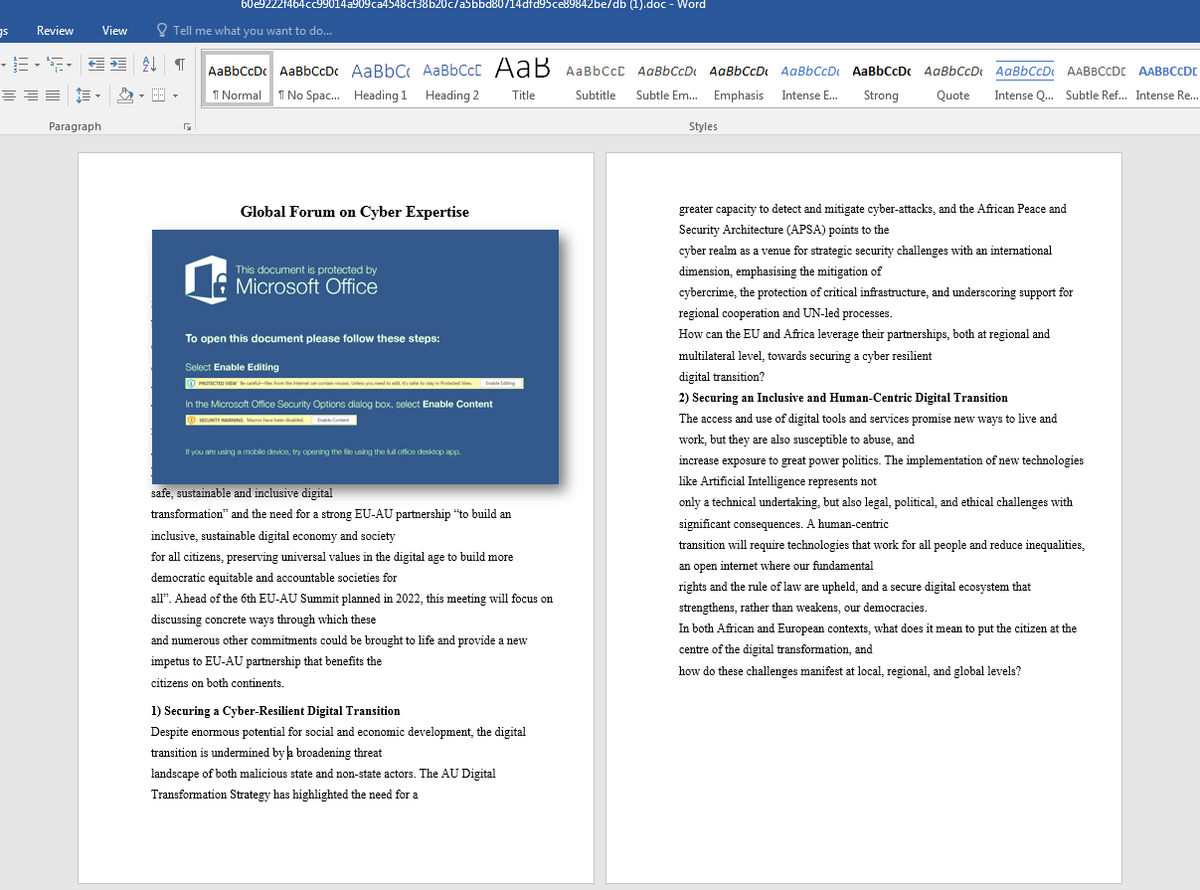The width and height of the screenshot is (1200, 890).
Task: Click the line 'digital transition?' on page two
Action: [x=721, y=377]
